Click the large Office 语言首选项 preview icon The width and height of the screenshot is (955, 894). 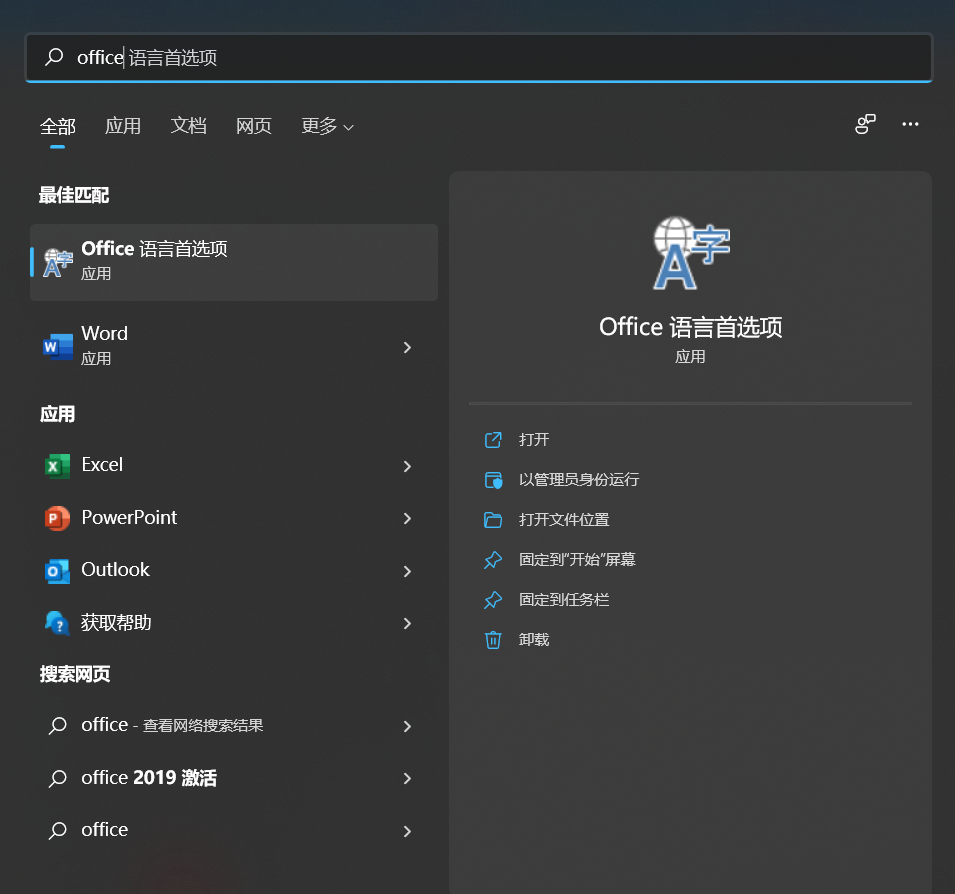[691, 253]
